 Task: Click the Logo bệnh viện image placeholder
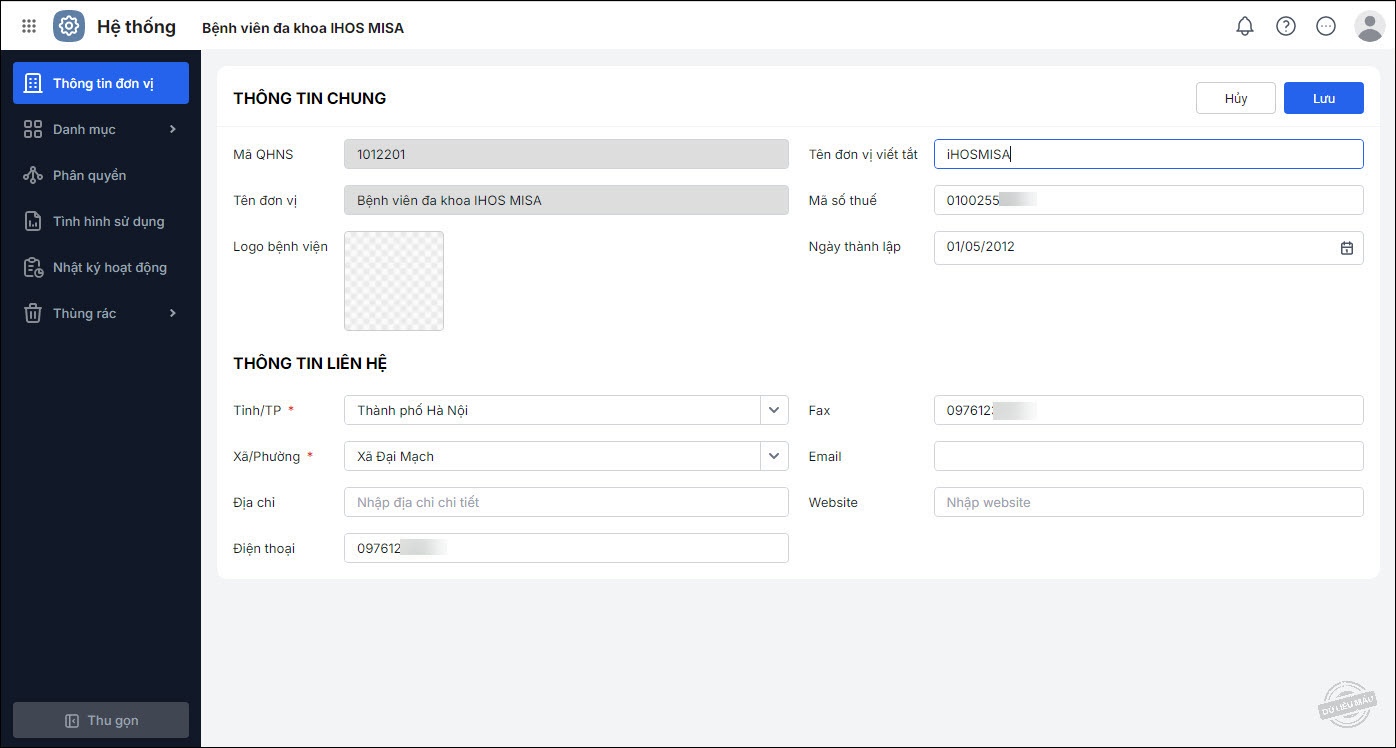(x=394, y=281)
